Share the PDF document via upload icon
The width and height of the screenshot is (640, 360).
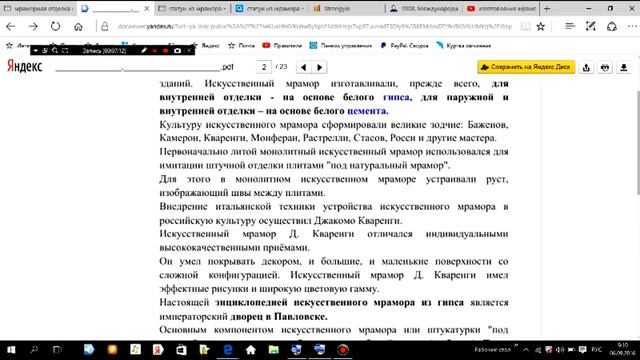[x=586, y=67]
